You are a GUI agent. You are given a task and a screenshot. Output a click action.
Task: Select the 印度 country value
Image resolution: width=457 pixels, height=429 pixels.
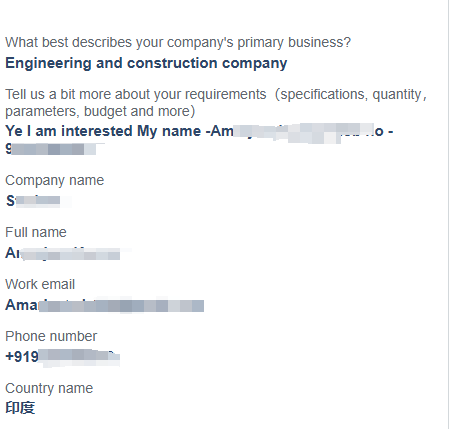(20, 408)
